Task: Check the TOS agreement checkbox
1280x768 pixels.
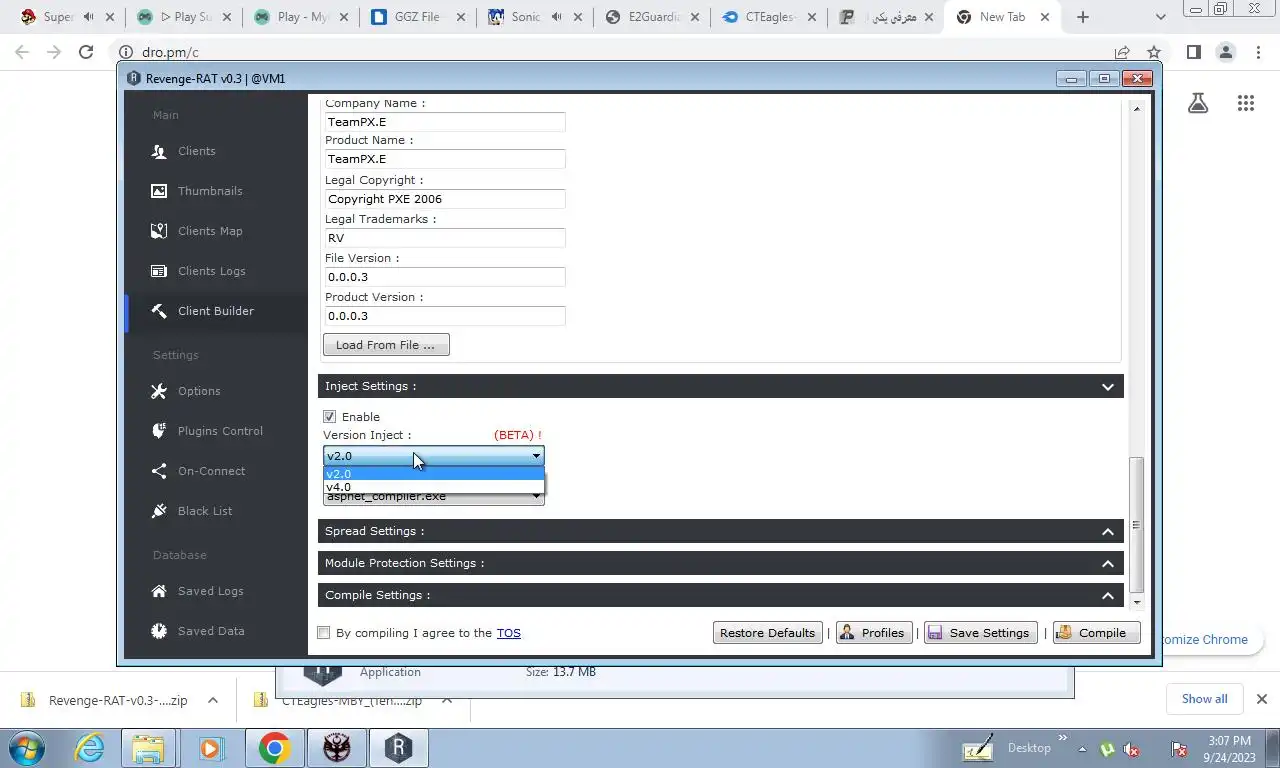Action: coord(323,632)
